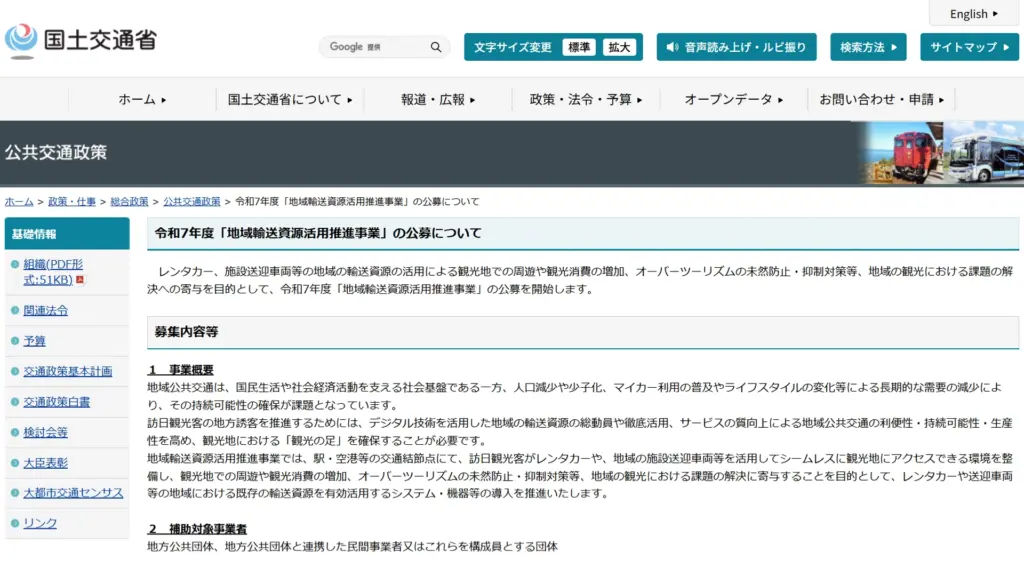Click the 国土交通省 logo icon
The height and width of the screenshot is (576, 1024).
point(21,40)
